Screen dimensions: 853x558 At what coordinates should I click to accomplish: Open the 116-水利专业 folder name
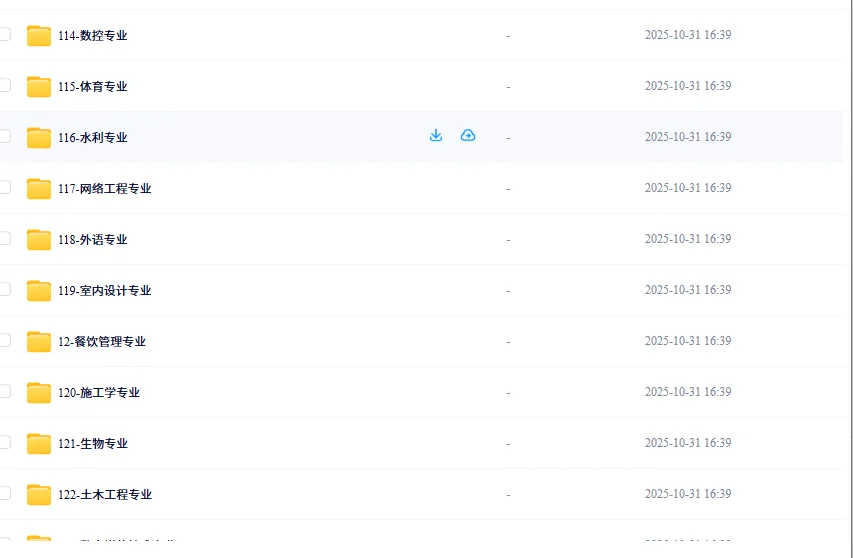tap(92, 138)
